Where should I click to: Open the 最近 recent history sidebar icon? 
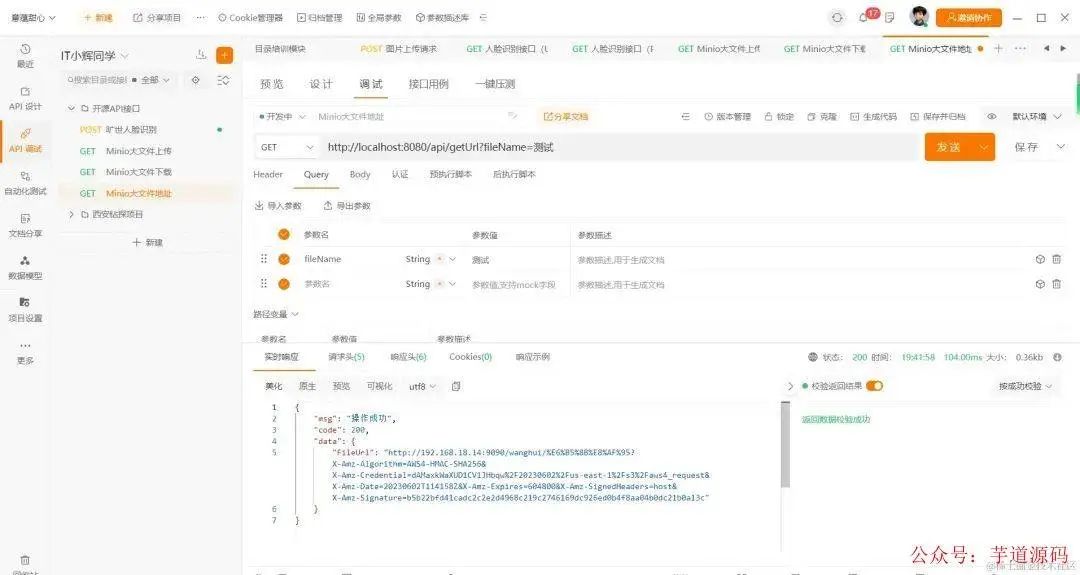(25, 55)
